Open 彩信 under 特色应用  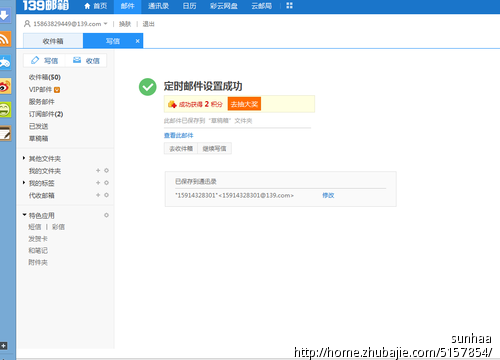58,227
